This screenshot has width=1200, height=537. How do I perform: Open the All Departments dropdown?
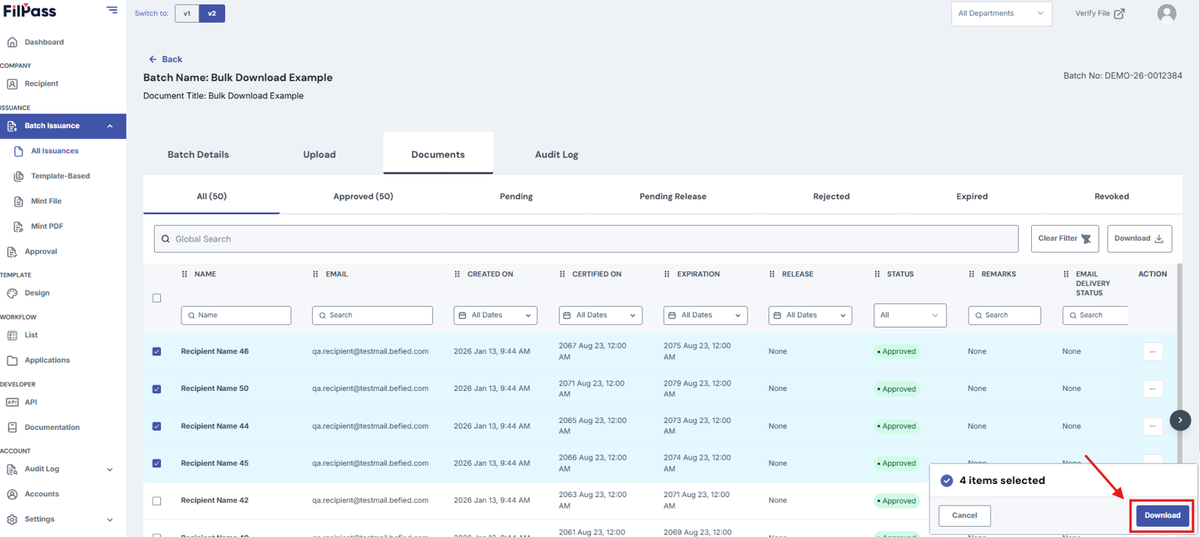(x=1001, y=13)
